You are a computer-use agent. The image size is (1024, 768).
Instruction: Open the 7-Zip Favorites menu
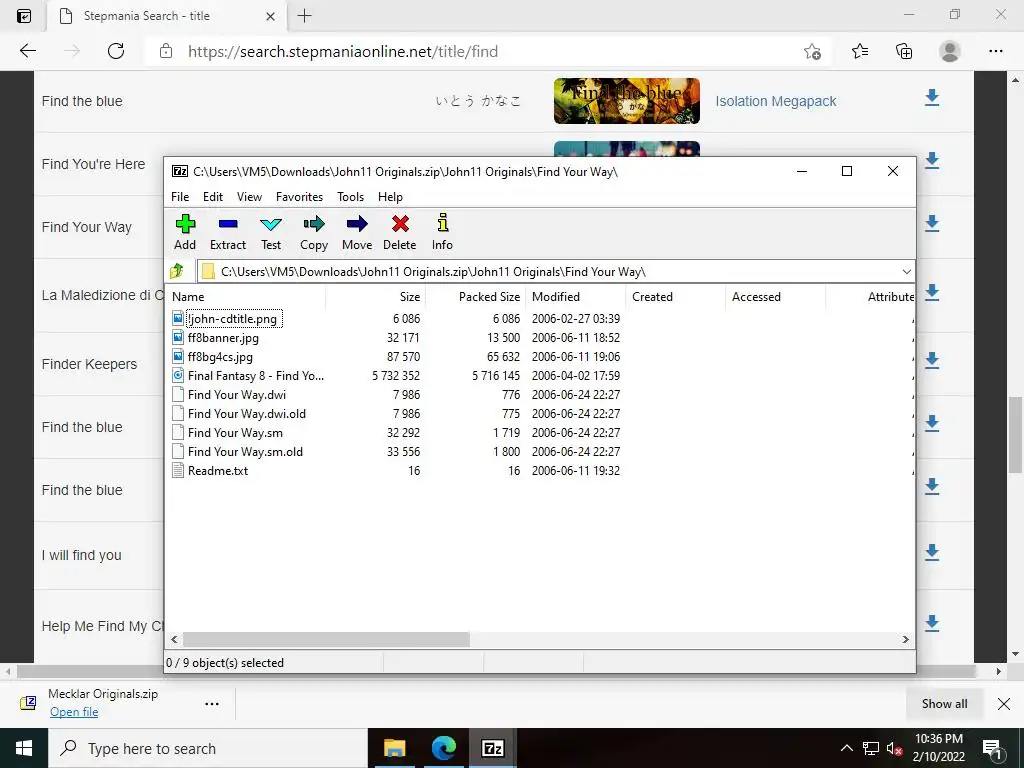tap(299, 197)
